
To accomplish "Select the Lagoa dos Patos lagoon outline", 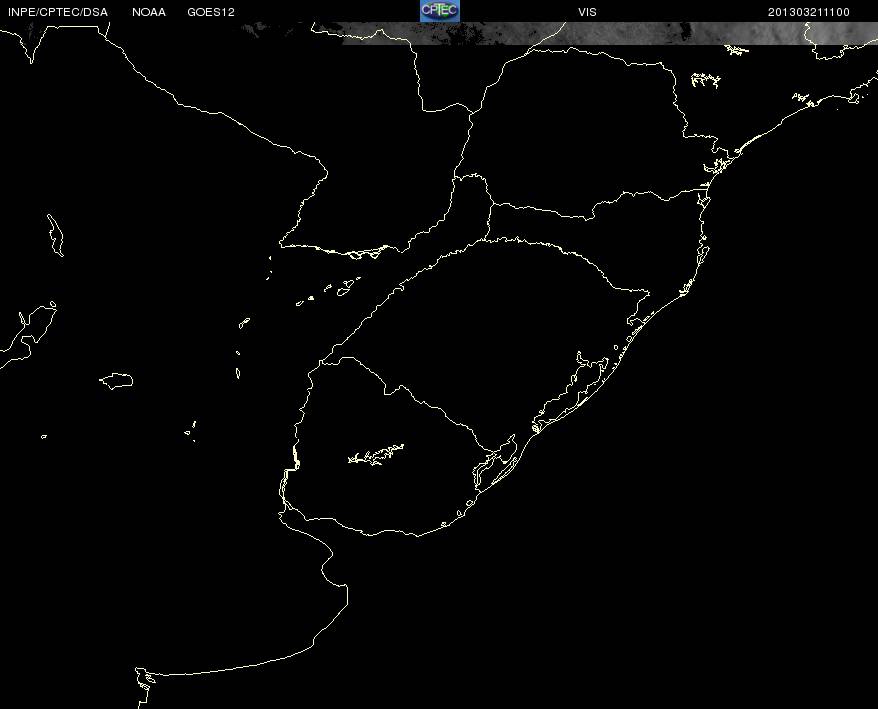I will pos(572,391).
